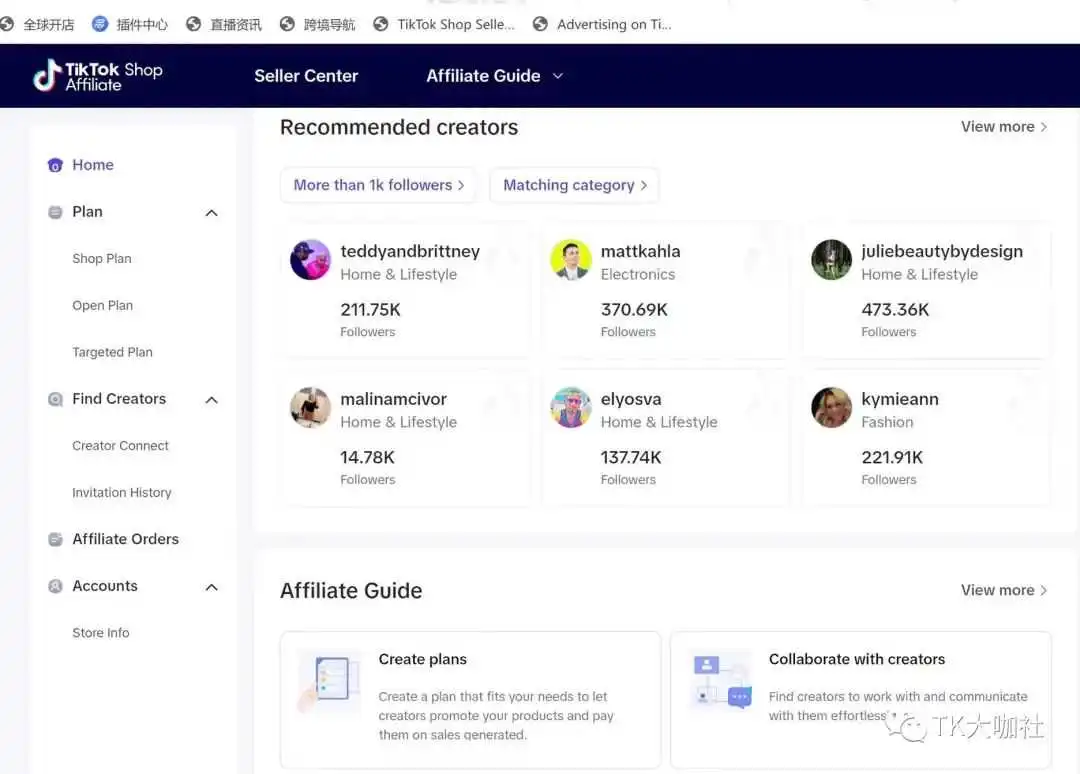Click the Find Creators magnifier icon

[55, 399]
